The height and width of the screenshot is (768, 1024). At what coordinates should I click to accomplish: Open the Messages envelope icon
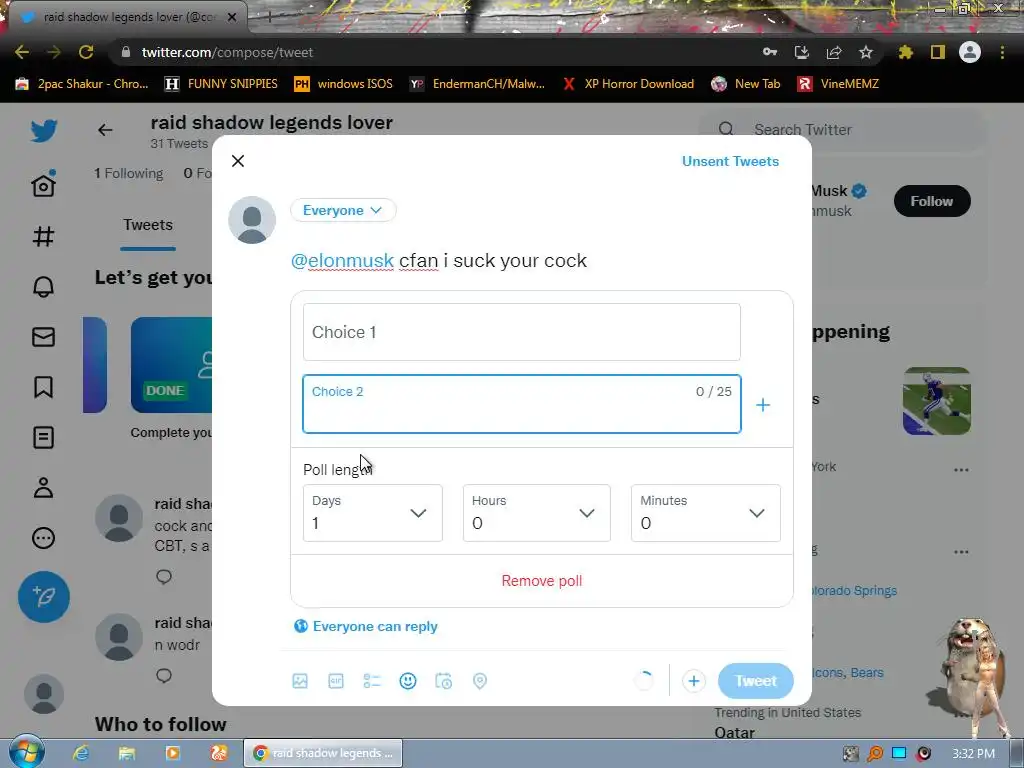point(44,337)
